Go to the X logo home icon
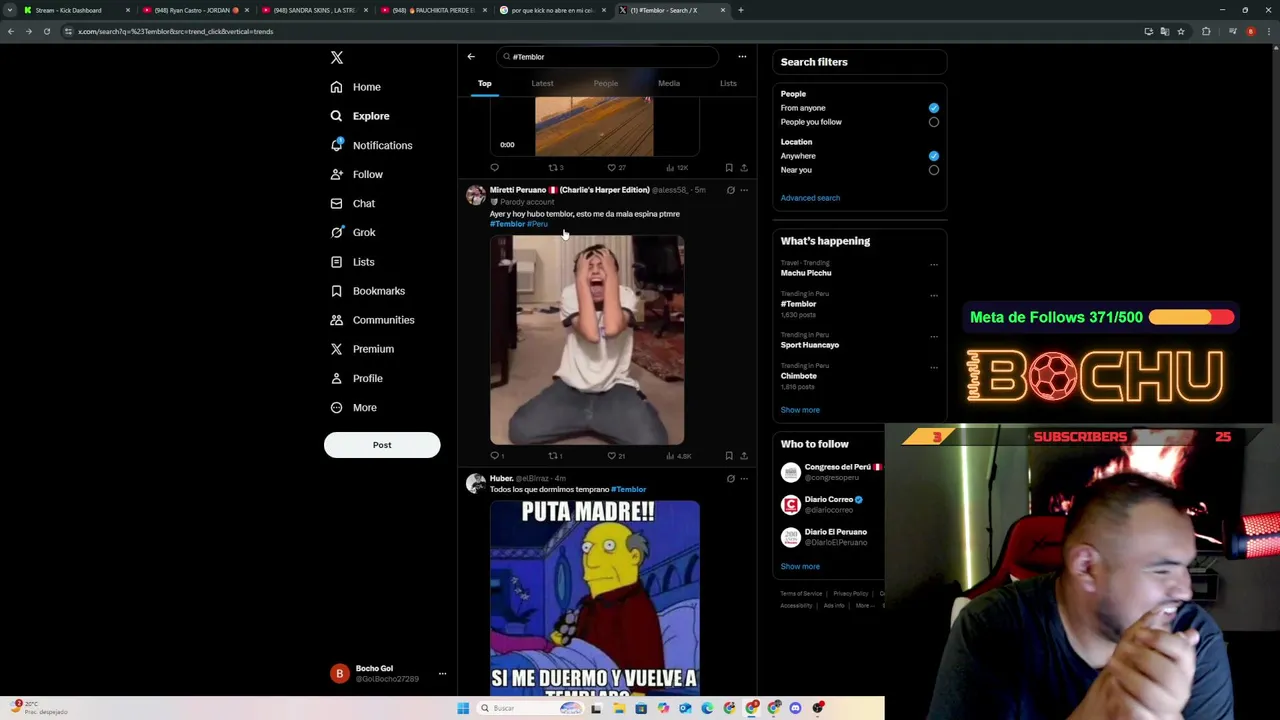 [x=337, y=58]
